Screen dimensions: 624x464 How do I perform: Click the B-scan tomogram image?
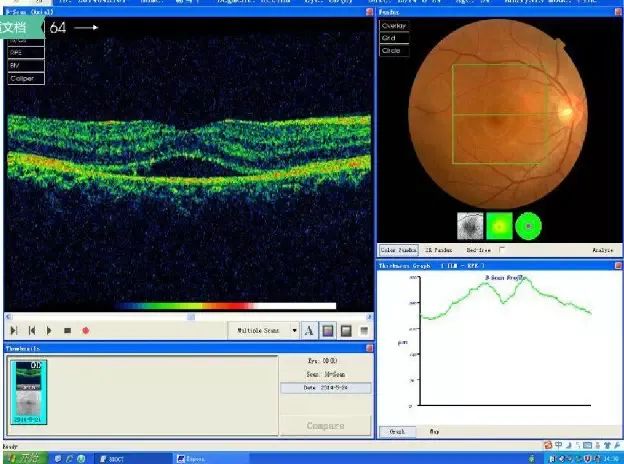tap(189, 164)
